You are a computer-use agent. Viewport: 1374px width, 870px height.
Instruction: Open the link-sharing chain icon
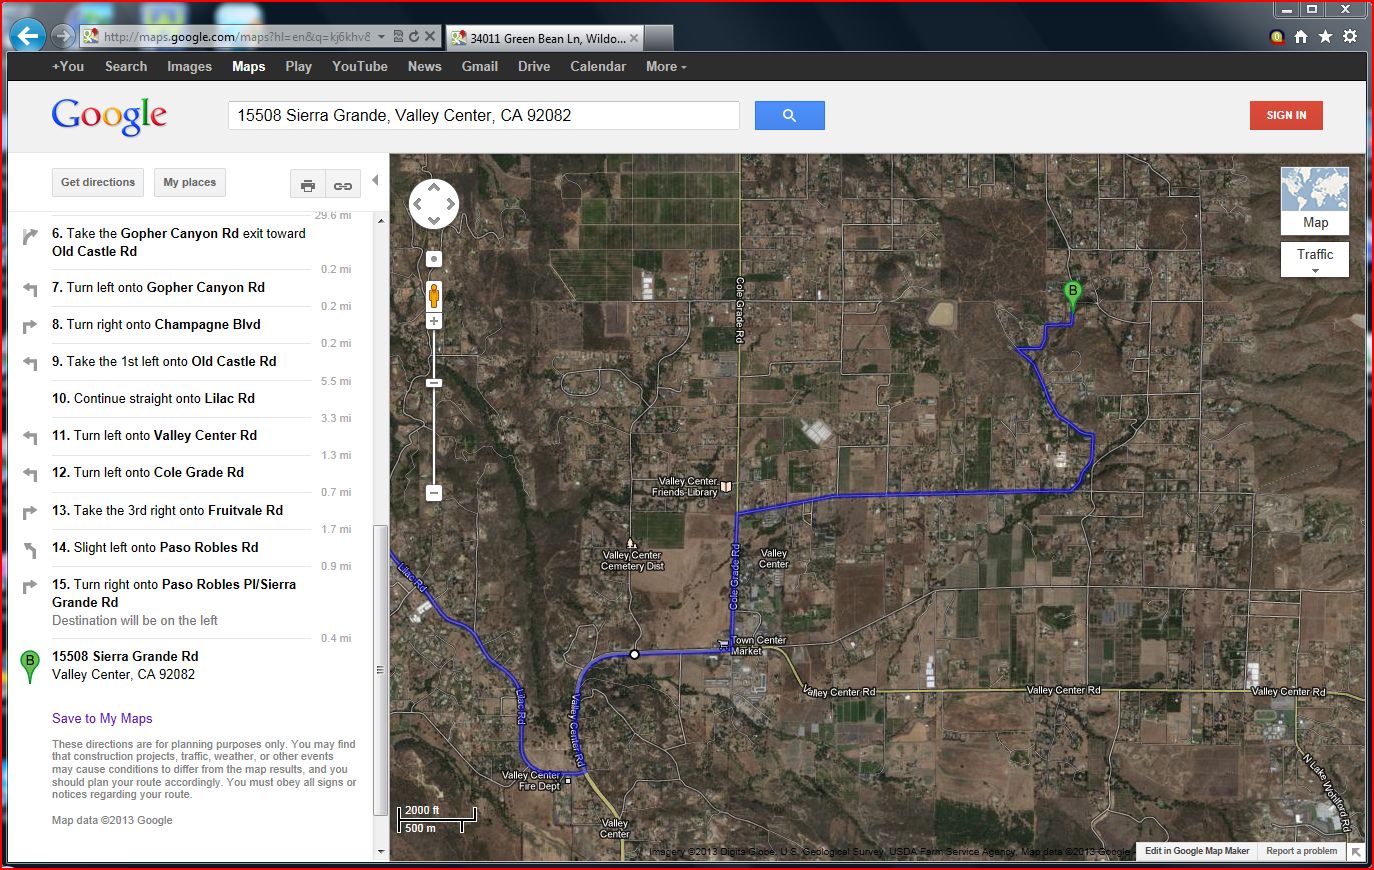pyautogui.click(x=343, y=185)
